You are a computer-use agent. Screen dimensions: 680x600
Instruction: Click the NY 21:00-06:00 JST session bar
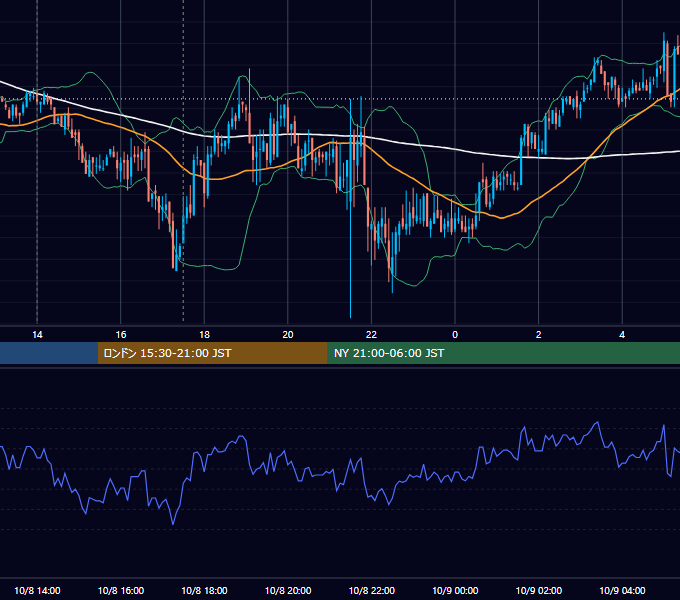click(x=503, y=353)
